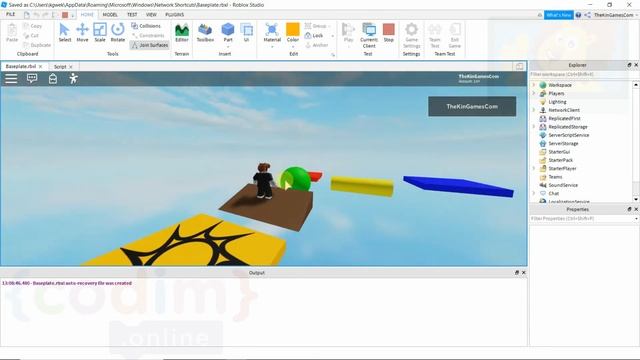This screenshot has width=640, height=360.
Task: Open the Material picker
Action: pyautogui.click(x=272, y=33)
